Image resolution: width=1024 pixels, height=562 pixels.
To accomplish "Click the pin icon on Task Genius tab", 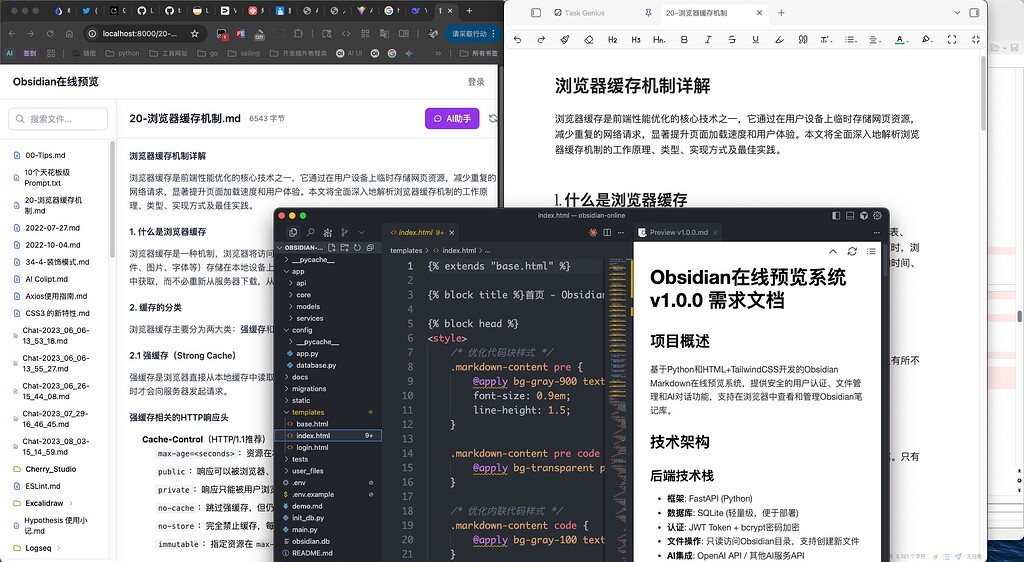I will [x=648, y=12].
